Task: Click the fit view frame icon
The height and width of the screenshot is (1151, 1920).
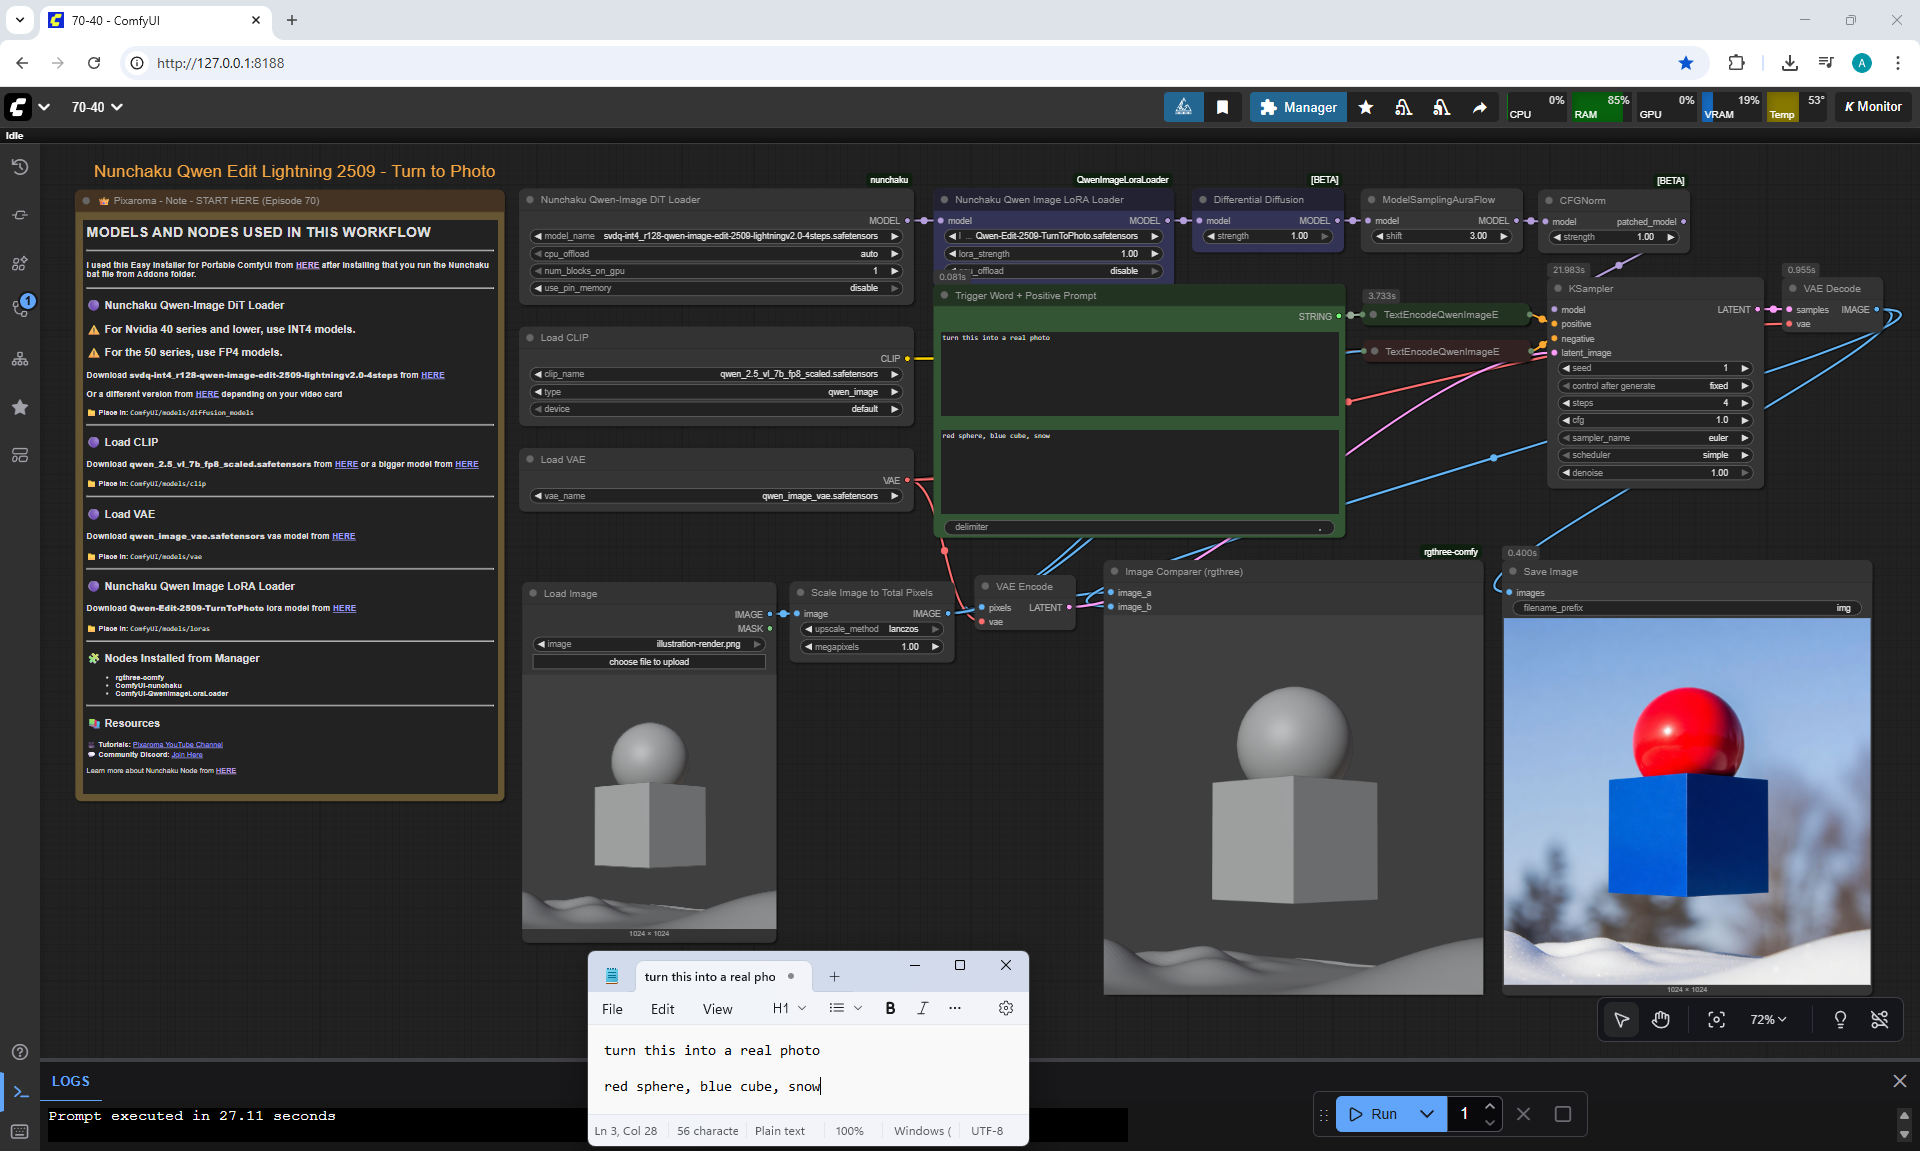Action: click(1716, 1019)
